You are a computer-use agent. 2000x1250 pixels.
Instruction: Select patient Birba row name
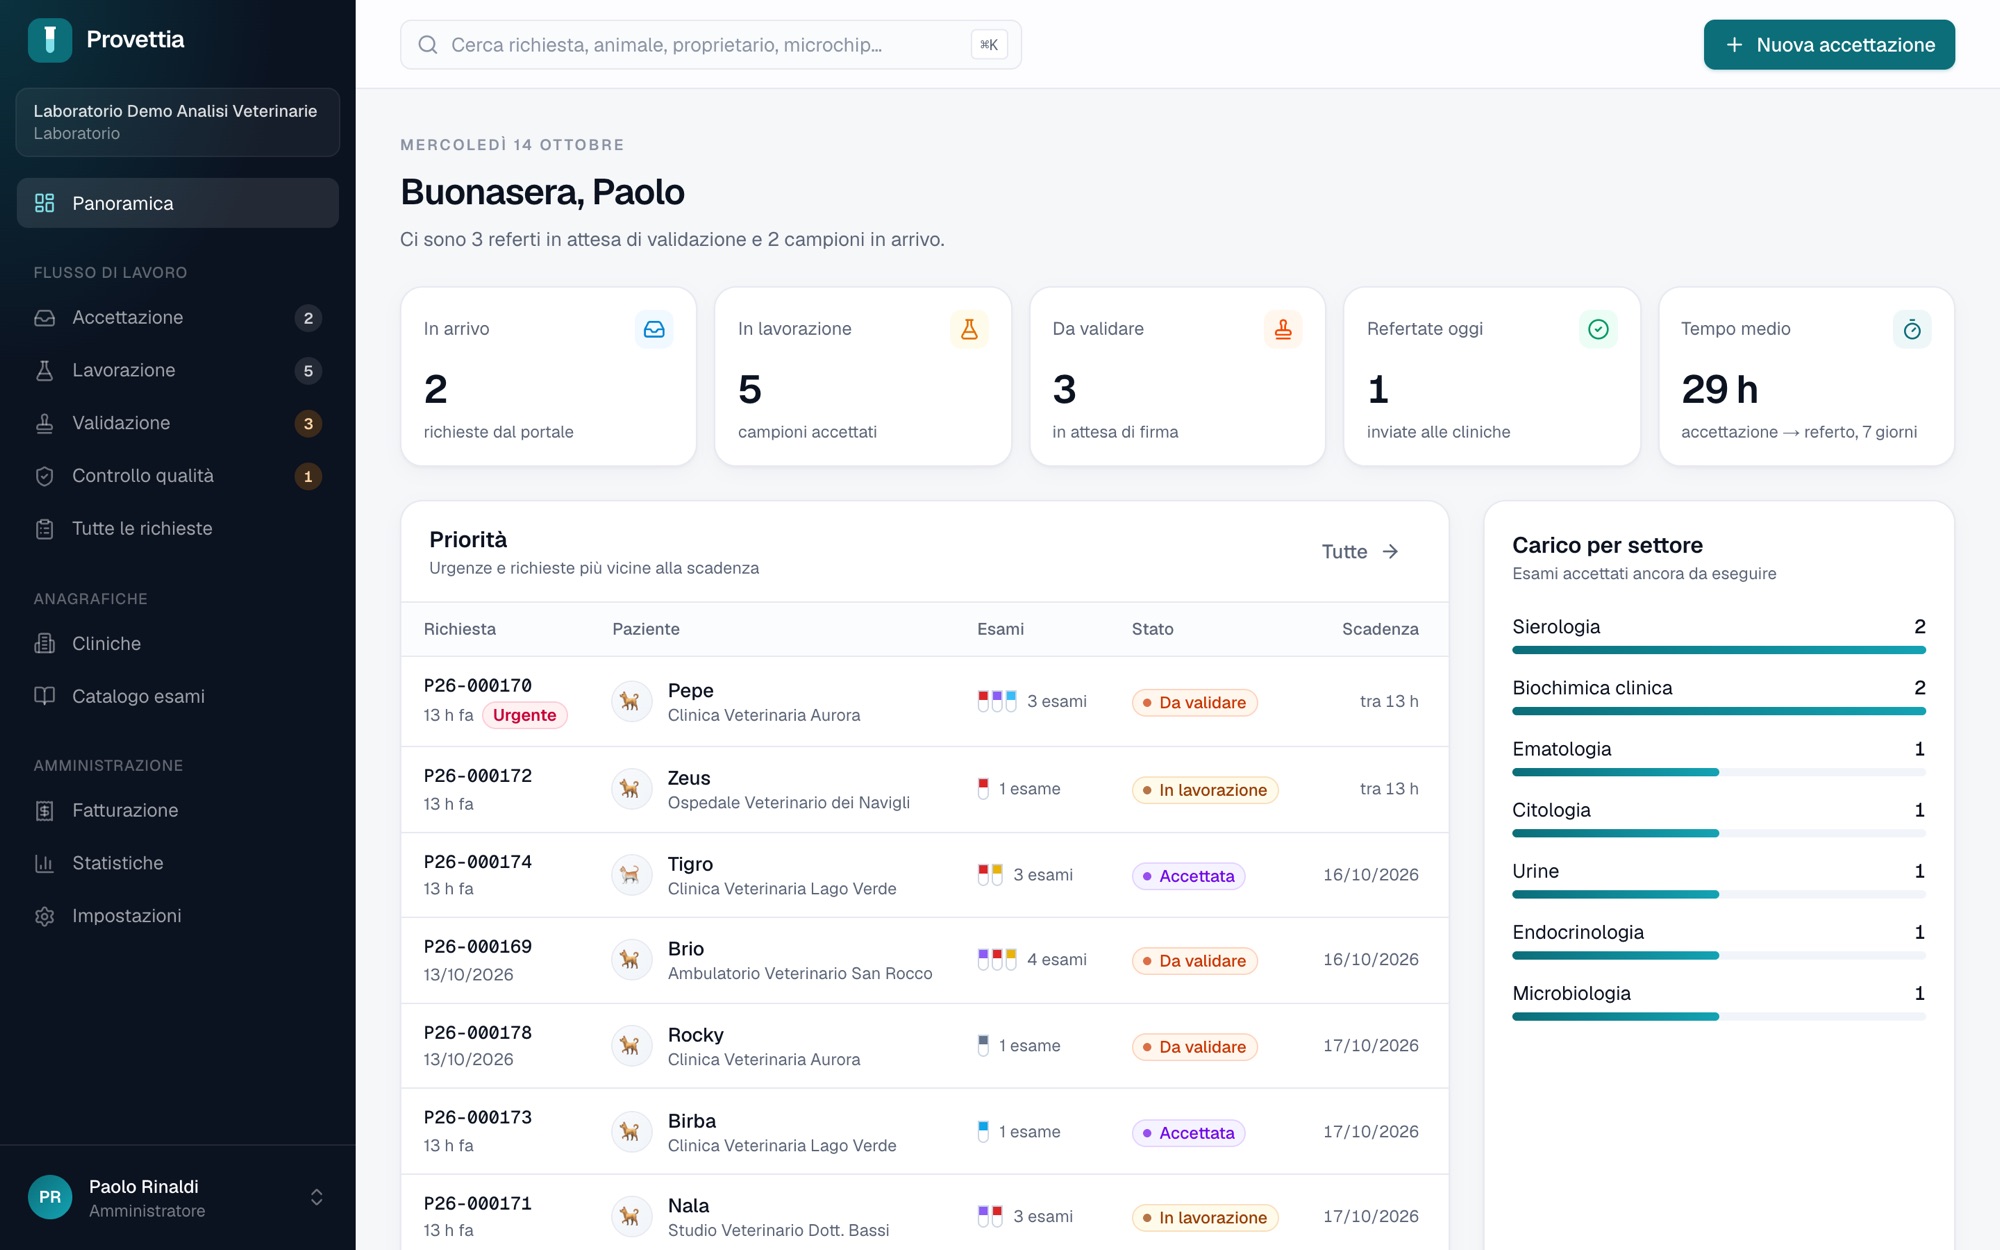pyautogui.click(x=692, y=1121)
